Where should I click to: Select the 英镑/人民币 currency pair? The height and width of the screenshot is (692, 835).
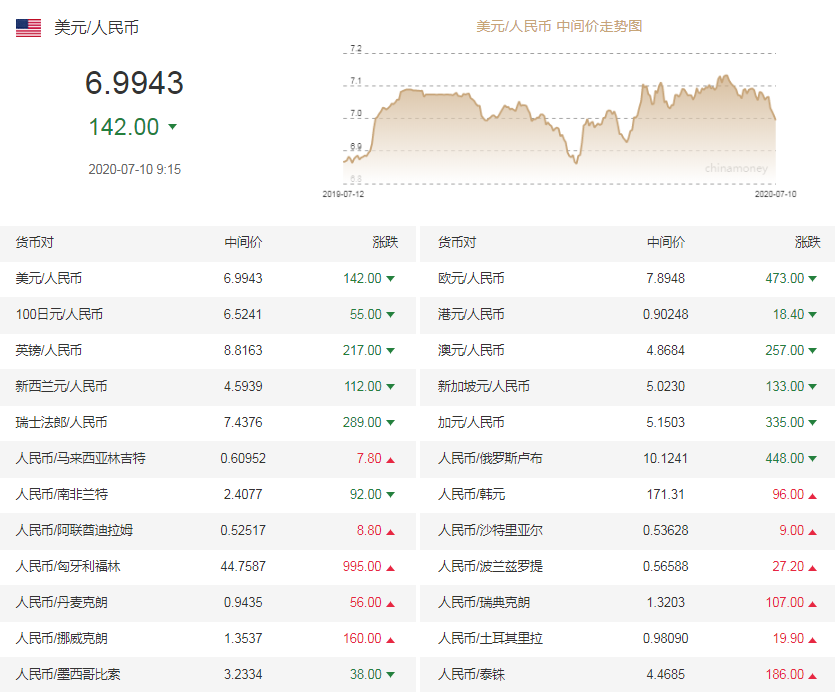(48, 350)
